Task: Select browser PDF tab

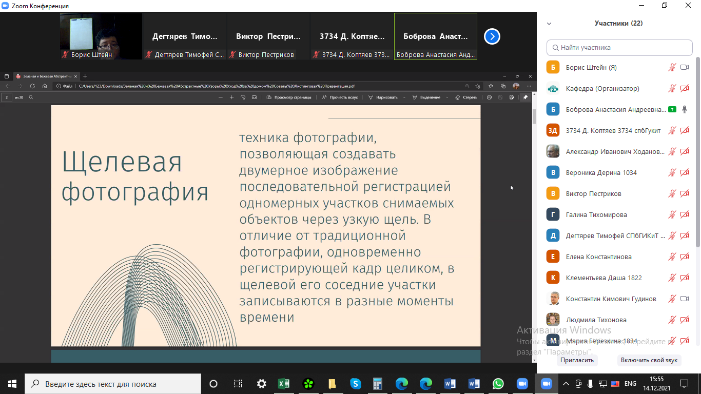Action: coord(46,76)
